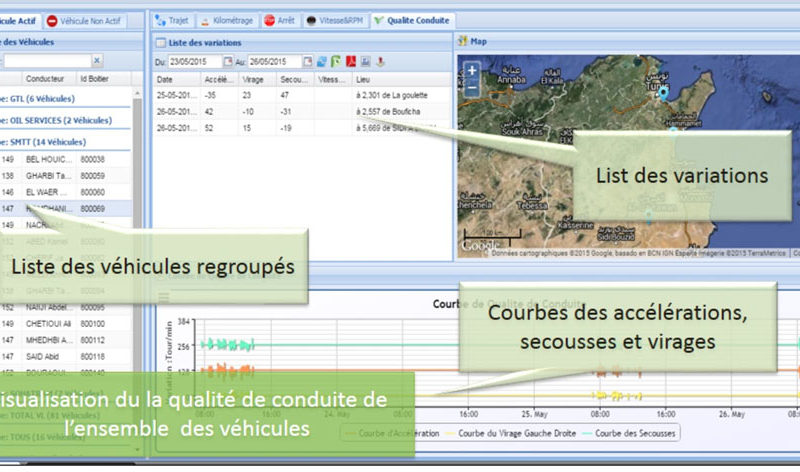This screenshot has height=472, width=800.
Task: Click the image export icon in toolbar
Action: point(366,61)
